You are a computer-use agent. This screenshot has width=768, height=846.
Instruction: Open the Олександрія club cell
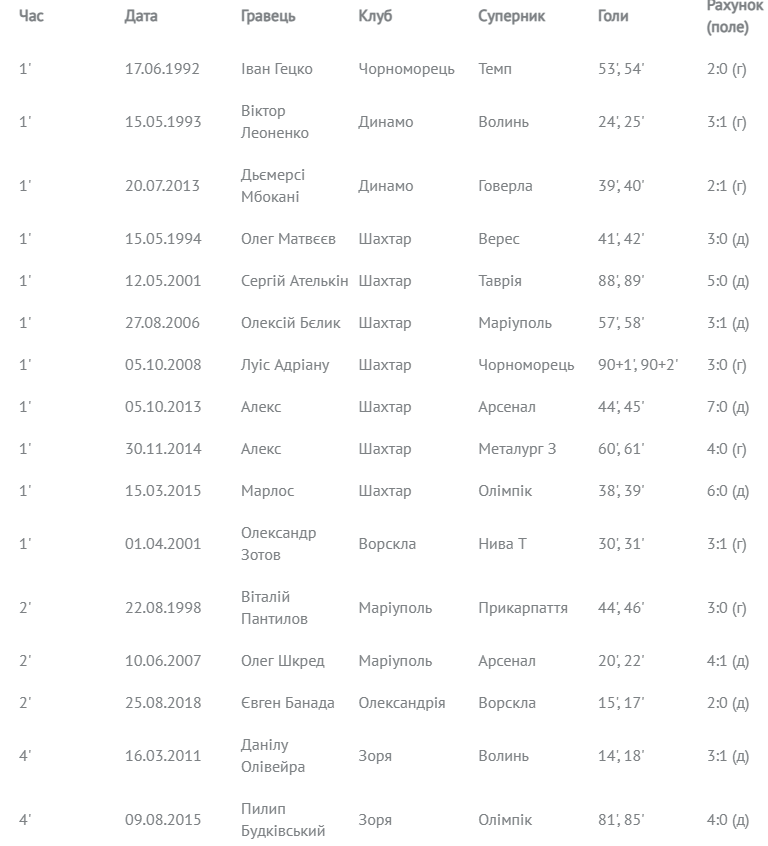(x=402, y=703)
